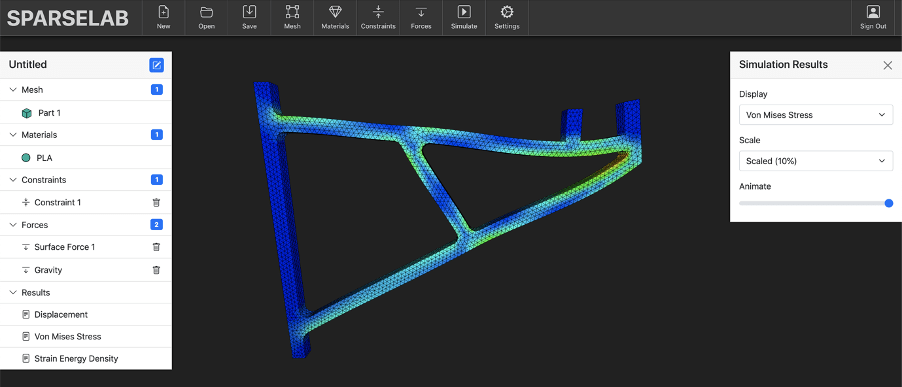902x387 pixels.
Task: Select Constraint 1 in the tree
Action: 86,202
